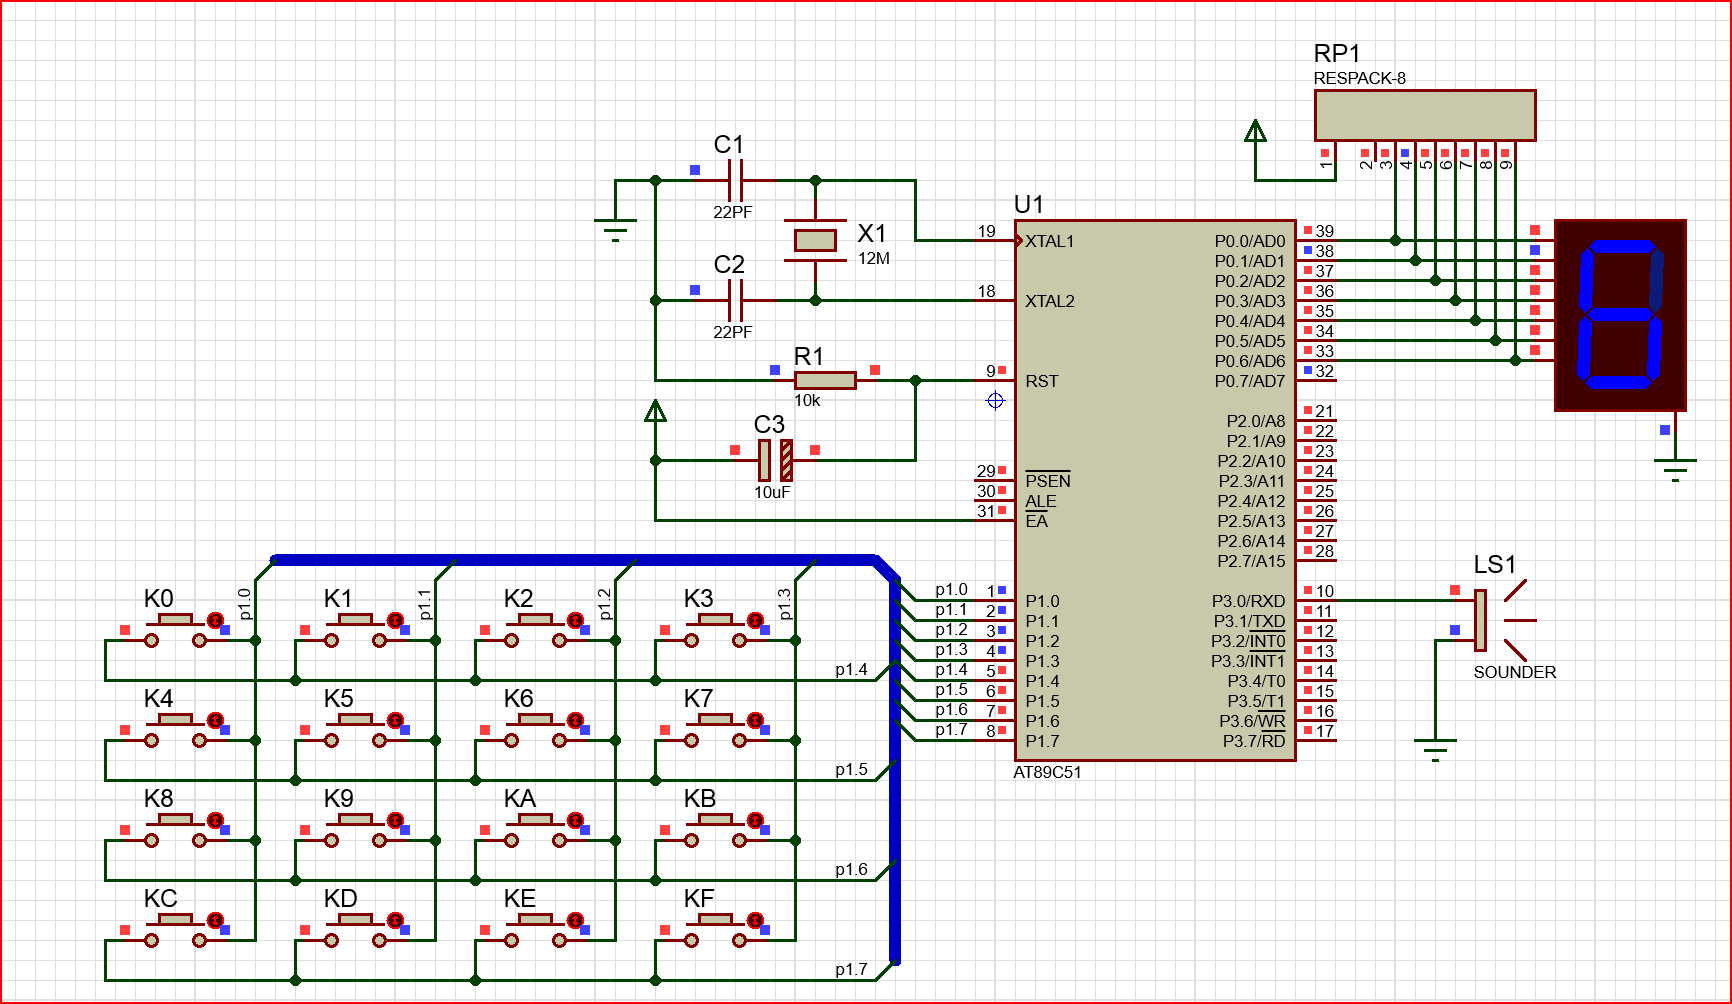The height and width of the screenshot is (1004, 1732).
Task: Click the 'P3.7/RD' pin name
Action: coord(1254,741)
